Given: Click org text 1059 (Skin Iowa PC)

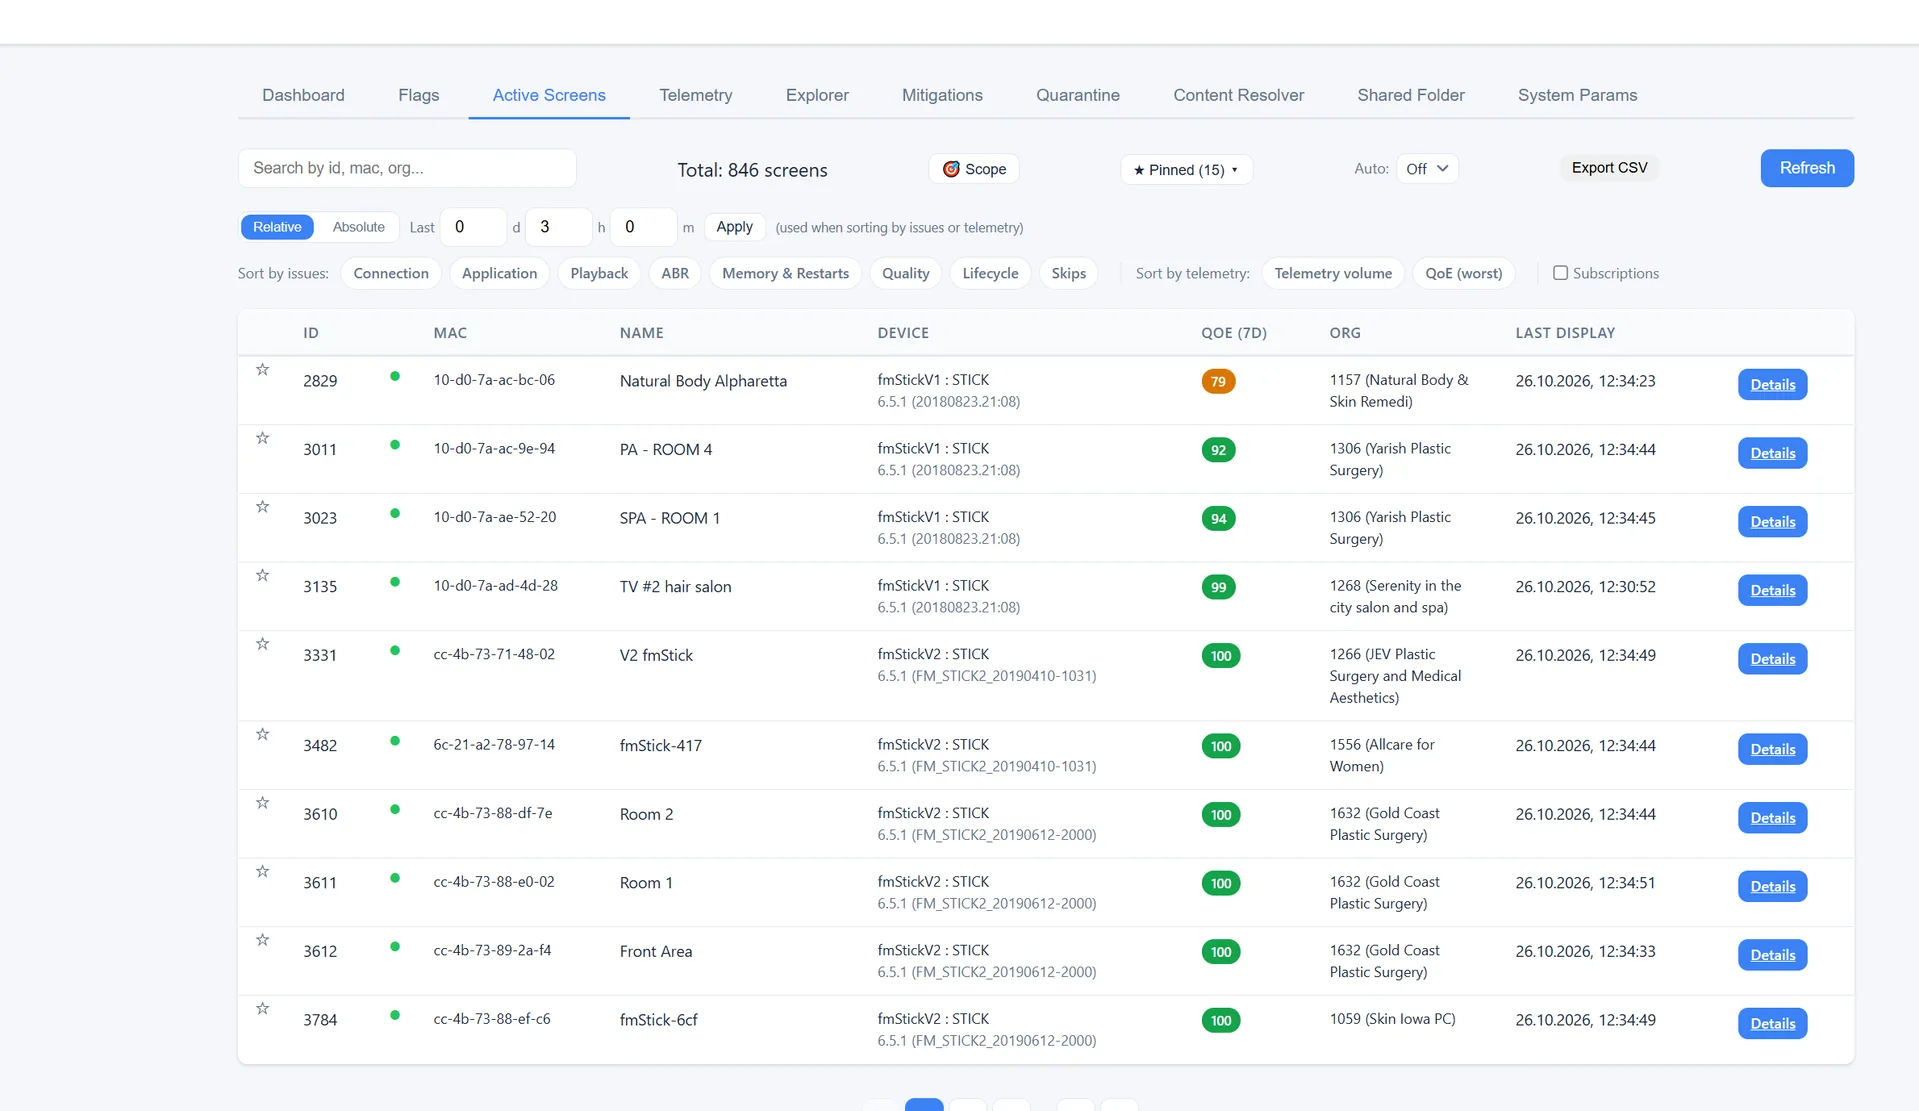Looking at the screenshot, I should click(1392, 1019).
